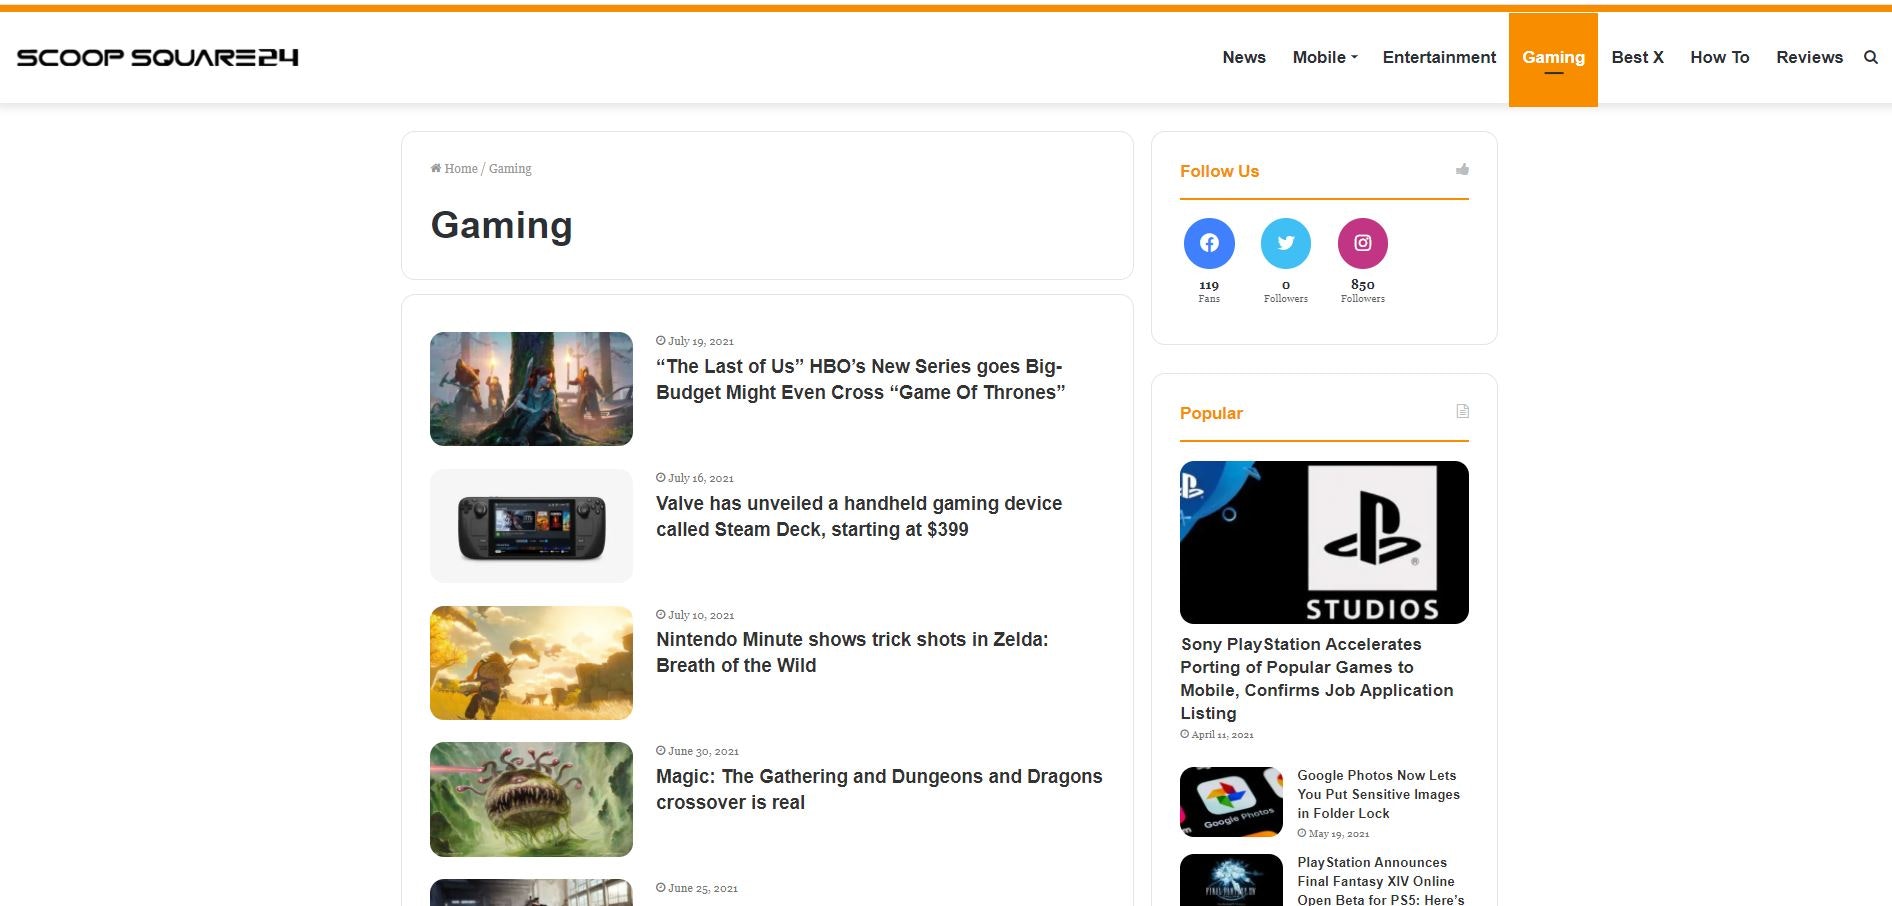Click the Gaming page title heading

tap(501, 226)
